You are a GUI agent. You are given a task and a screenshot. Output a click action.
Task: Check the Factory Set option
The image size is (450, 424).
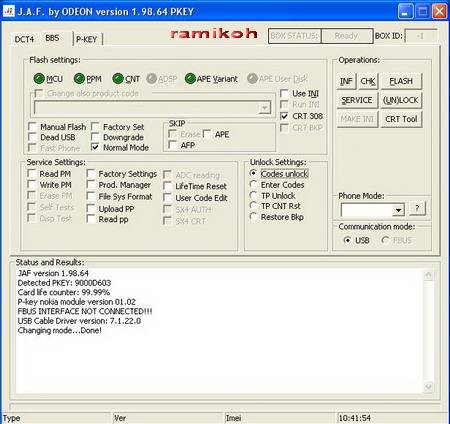[95, 127]
